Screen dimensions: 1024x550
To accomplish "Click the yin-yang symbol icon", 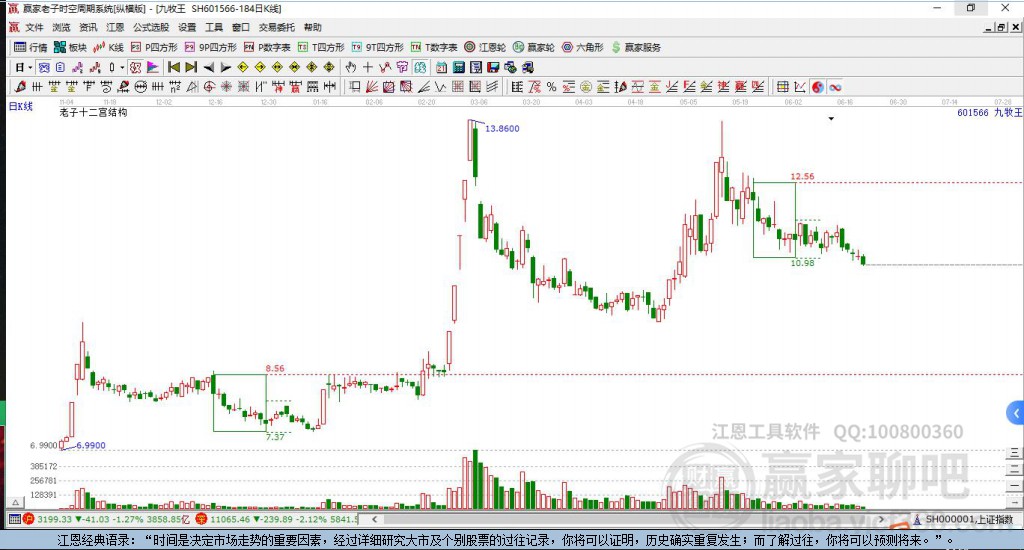I will tap(818, 87).
